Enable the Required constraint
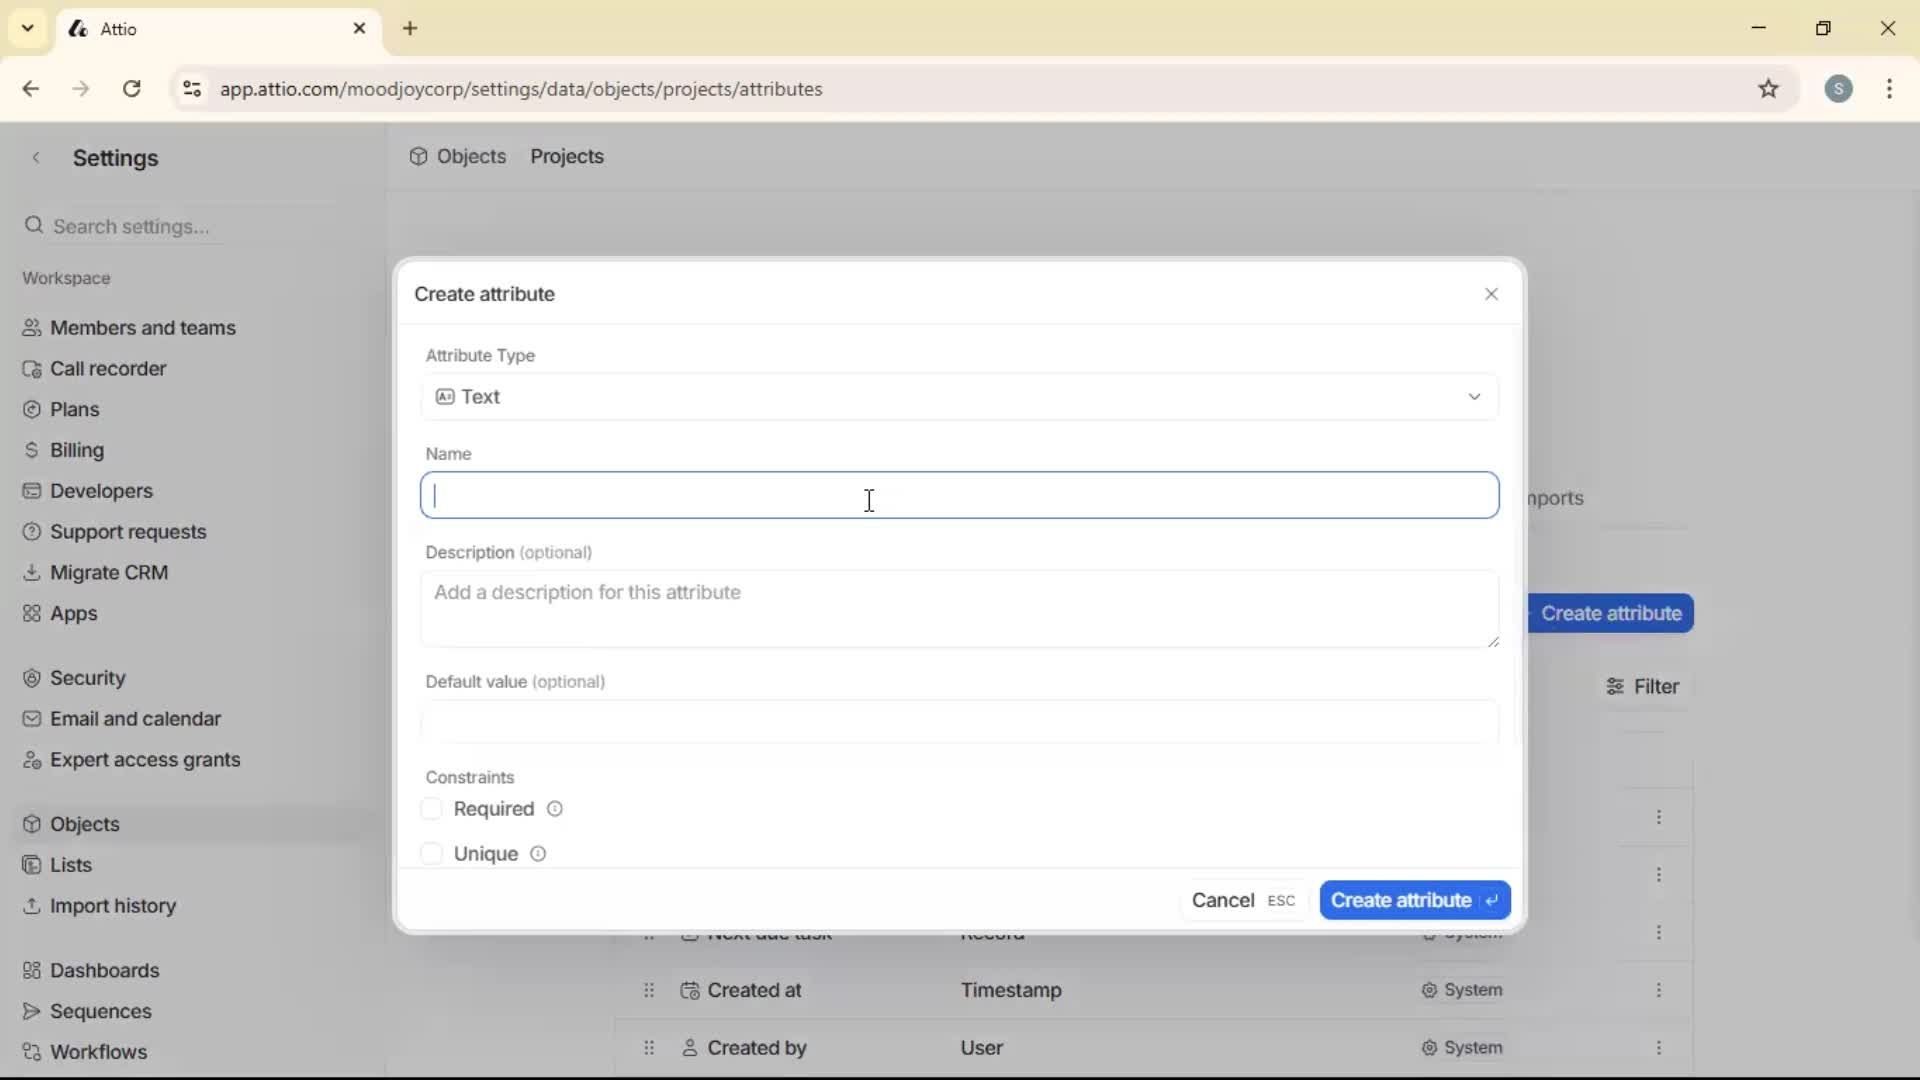1920x1080 pixels. [x=431, y=808]
